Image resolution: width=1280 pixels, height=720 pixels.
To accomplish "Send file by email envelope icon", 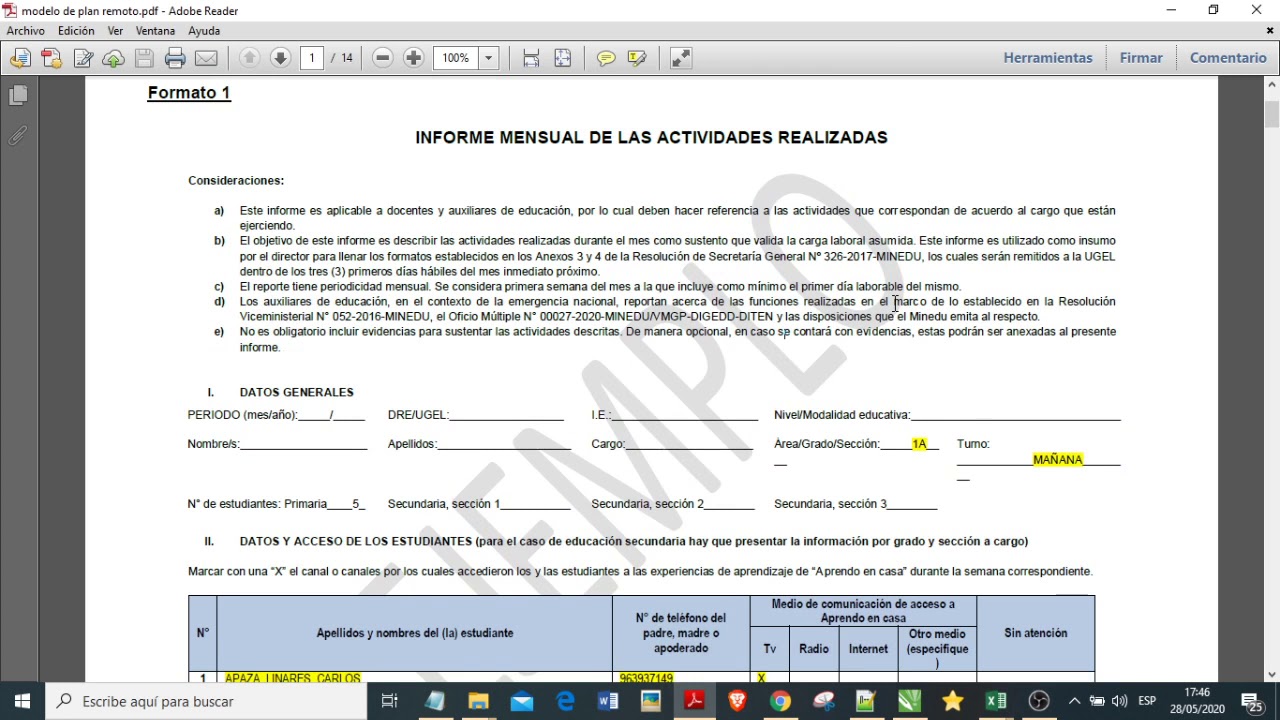I will 206,58.
